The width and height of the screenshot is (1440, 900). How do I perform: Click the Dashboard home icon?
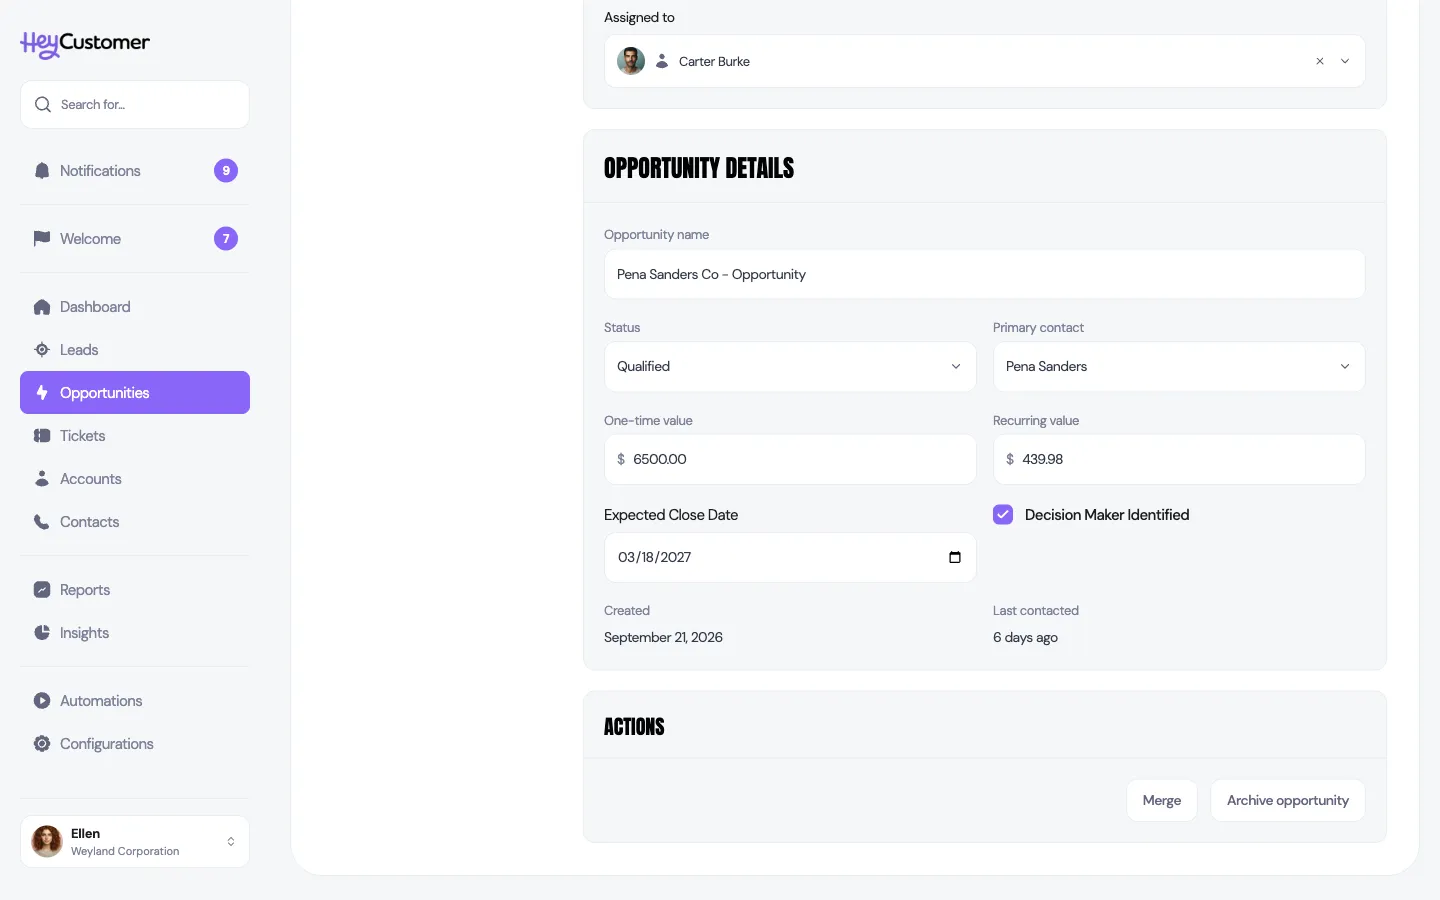tap(42, 307)
